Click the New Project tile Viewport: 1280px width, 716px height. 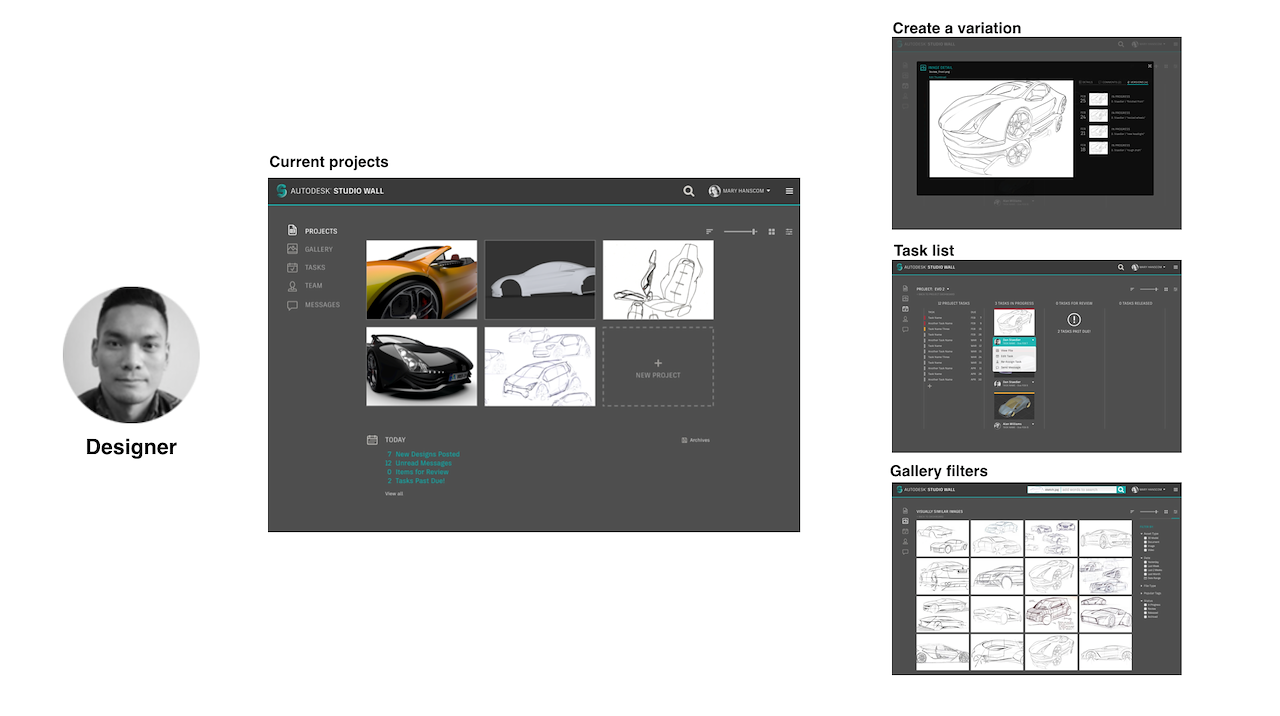tap(658, 367)
